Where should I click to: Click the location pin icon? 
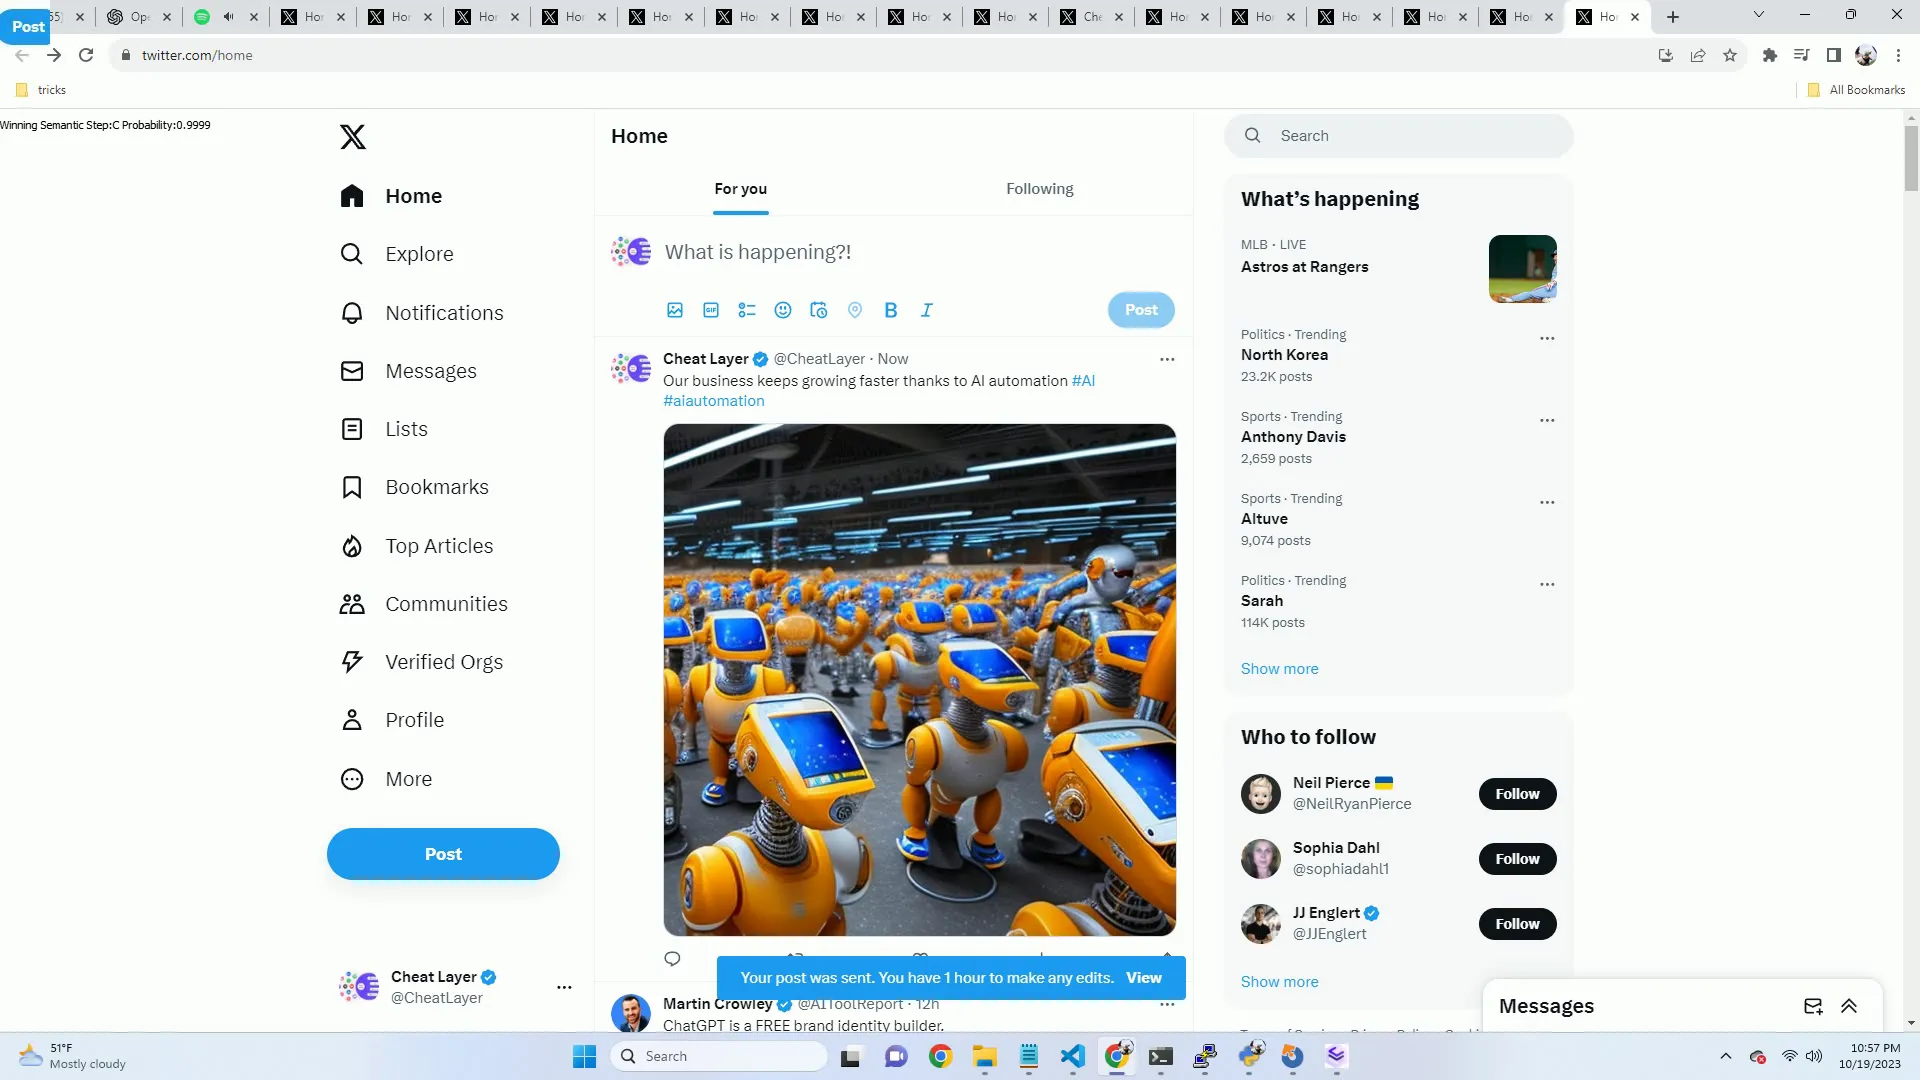click(x=855, y=310)
